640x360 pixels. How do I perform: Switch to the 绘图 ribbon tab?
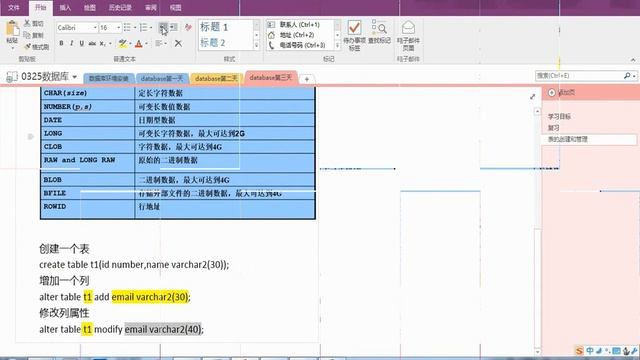(x=90, y=7)
